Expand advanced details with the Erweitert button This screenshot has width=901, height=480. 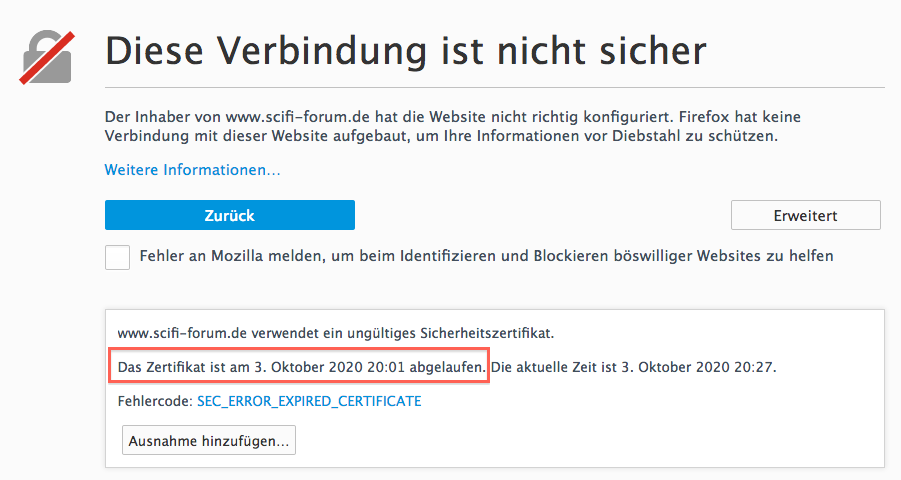point(805,215)
